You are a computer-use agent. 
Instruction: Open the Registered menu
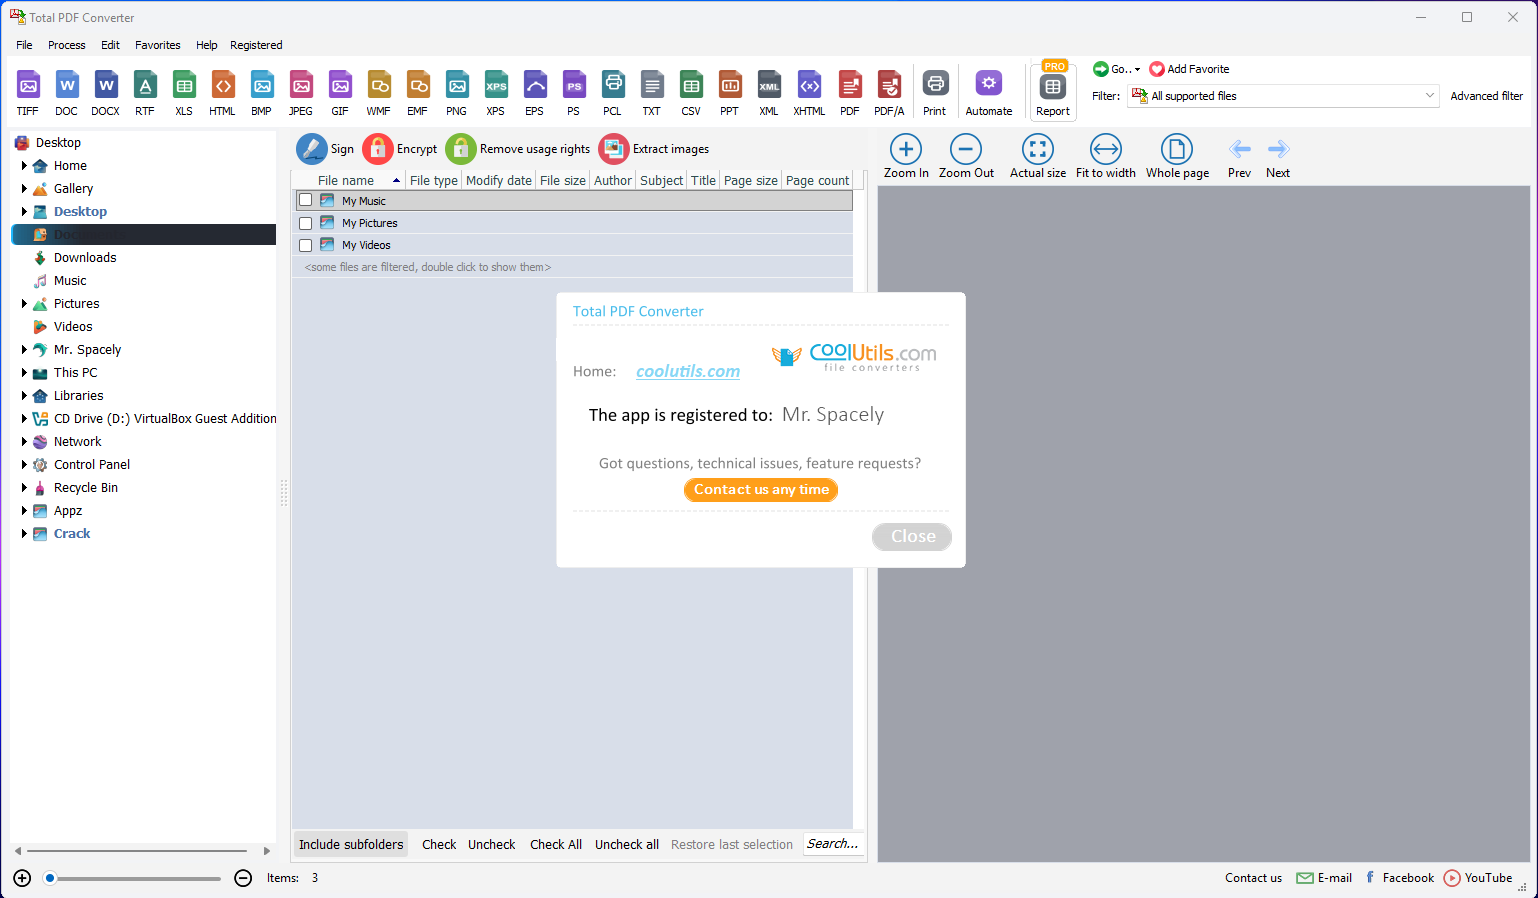[256, 45]
